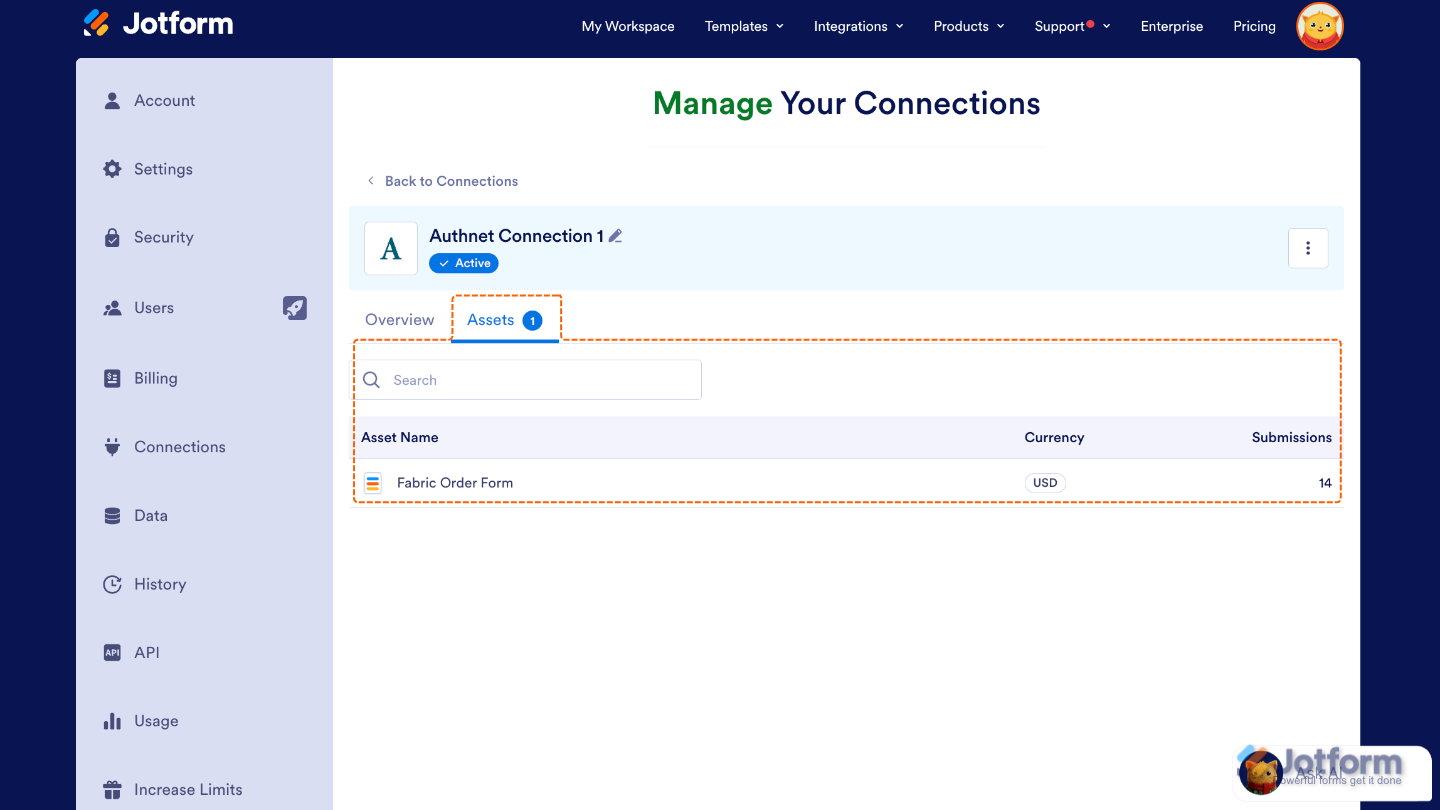Open Security in the sidebar
Screen dimensions: 1440x810
tap(163, 237)
